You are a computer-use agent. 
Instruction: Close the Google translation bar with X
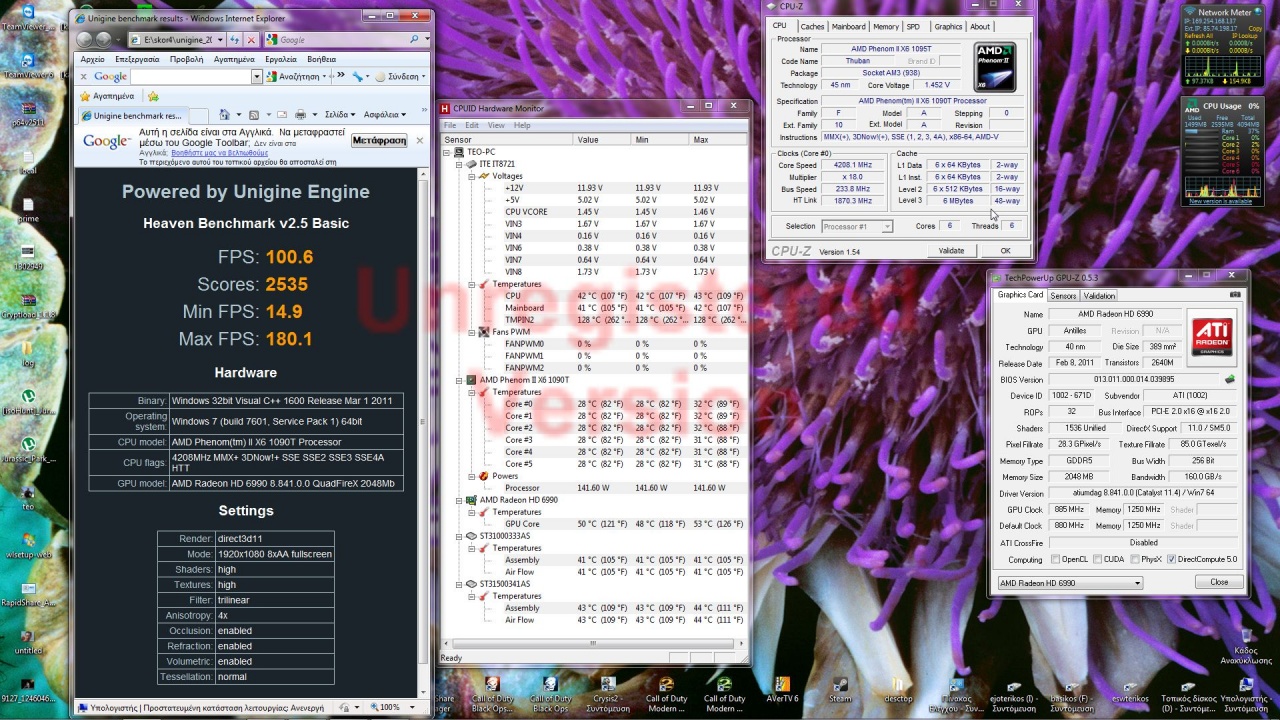click(420, 140)
